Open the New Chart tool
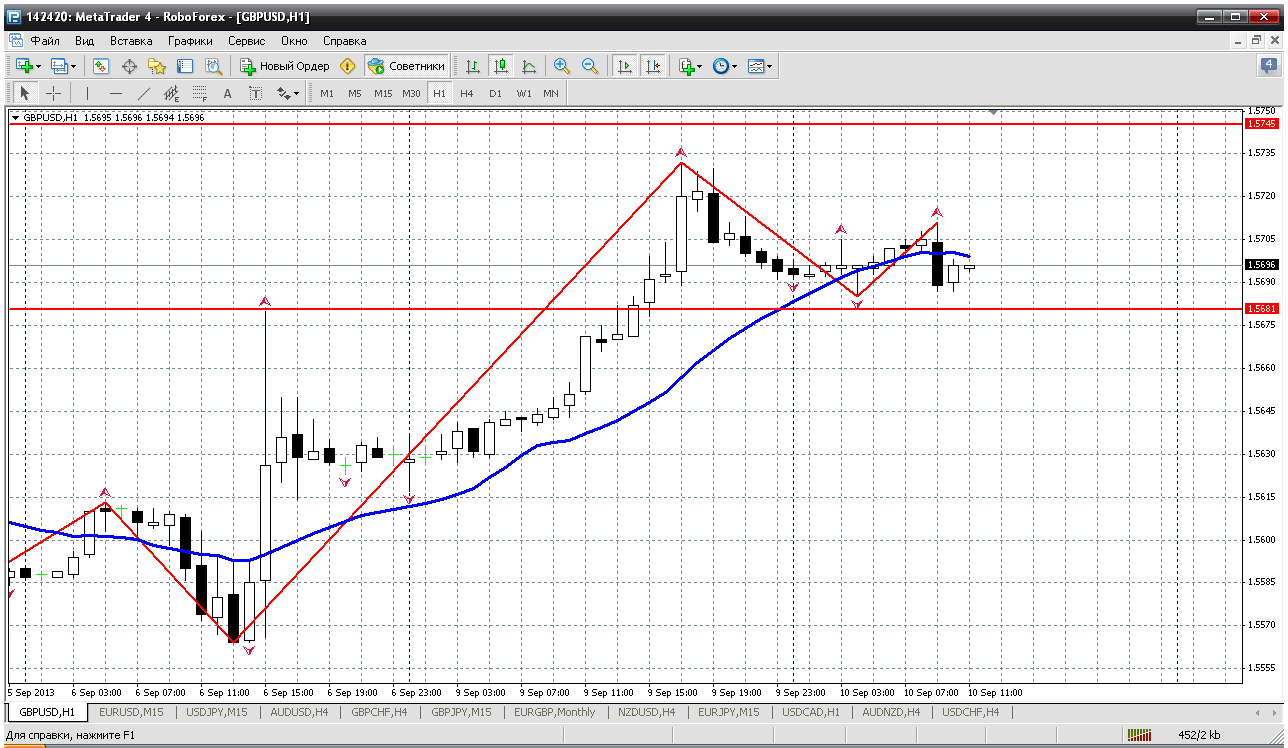The height and width of the screenshot is (748, 1288). 27,66
